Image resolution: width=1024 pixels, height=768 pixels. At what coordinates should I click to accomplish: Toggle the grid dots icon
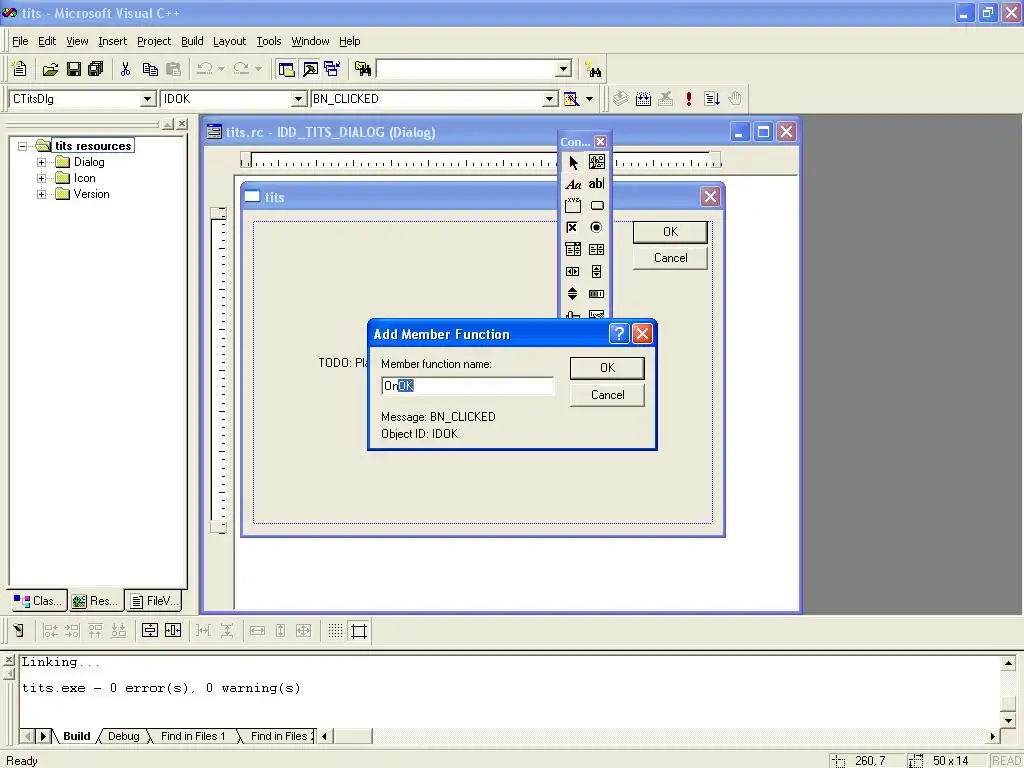point(335,630)
